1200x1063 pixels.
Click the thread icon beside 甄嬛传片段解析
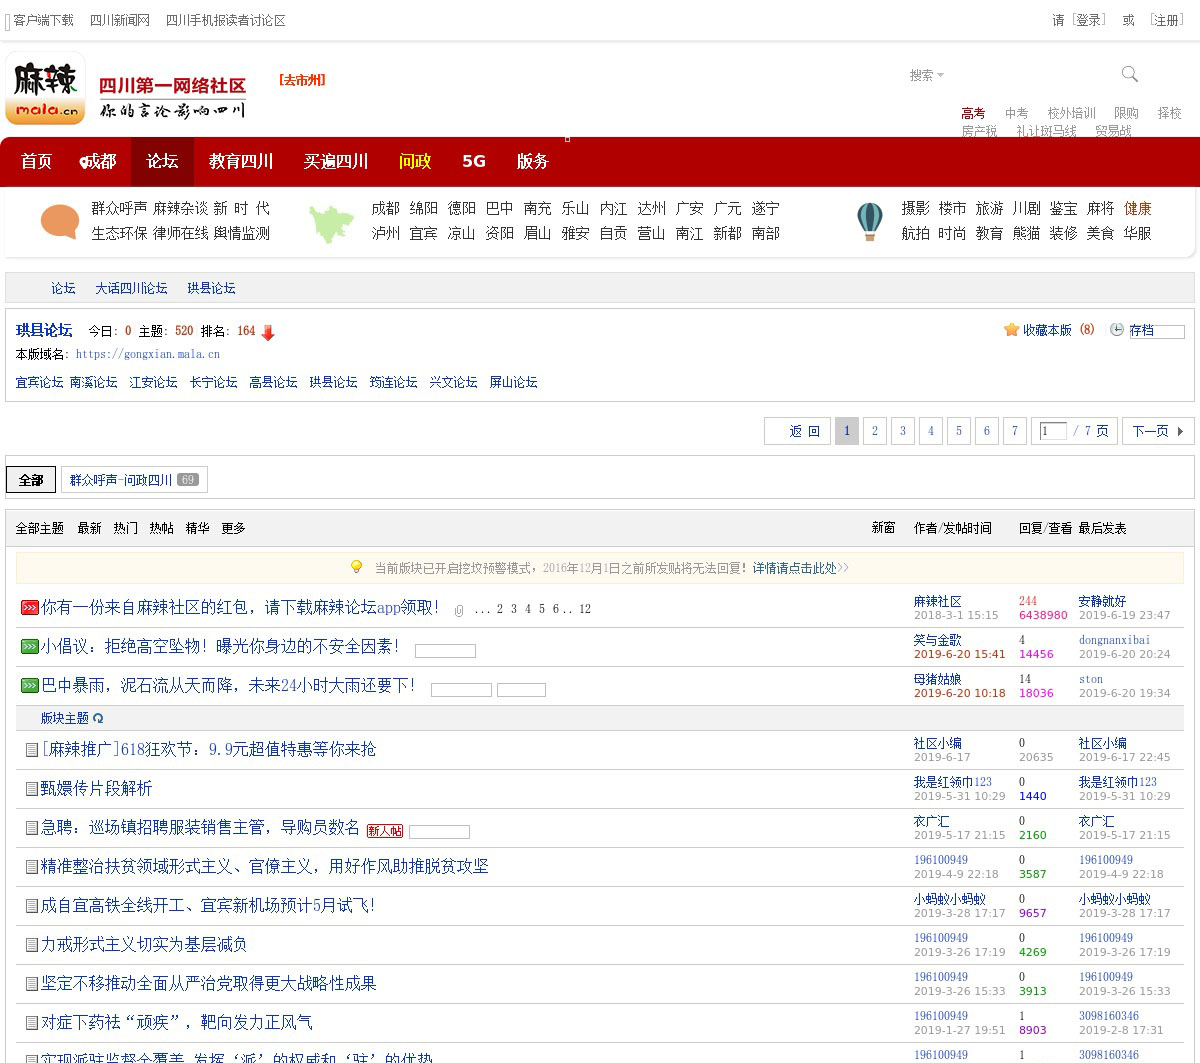(31, 789)
